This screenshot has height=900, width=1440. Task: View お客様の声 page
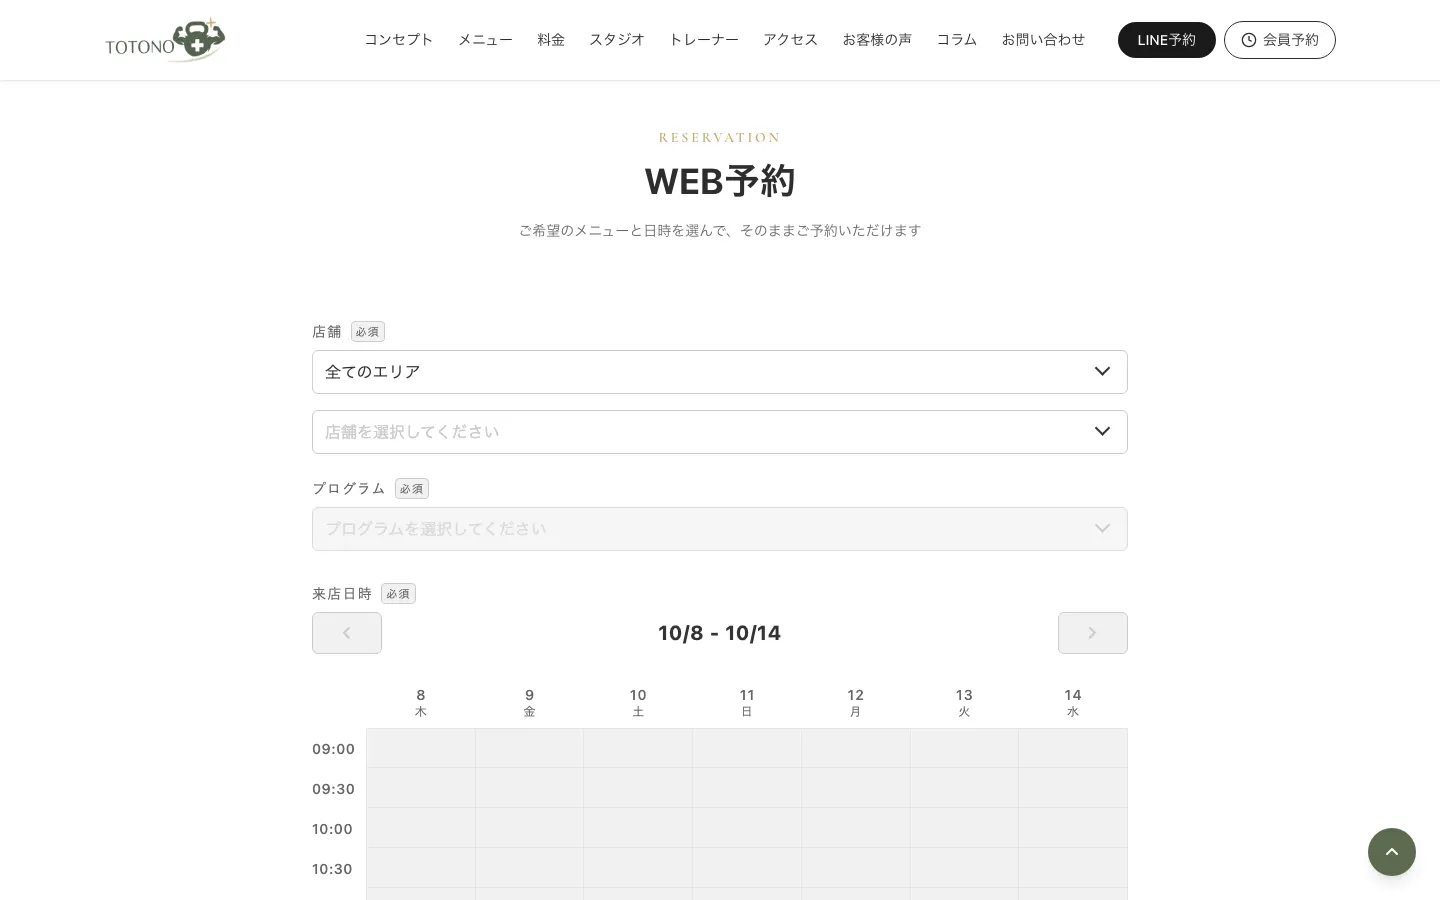click(877, 40)
